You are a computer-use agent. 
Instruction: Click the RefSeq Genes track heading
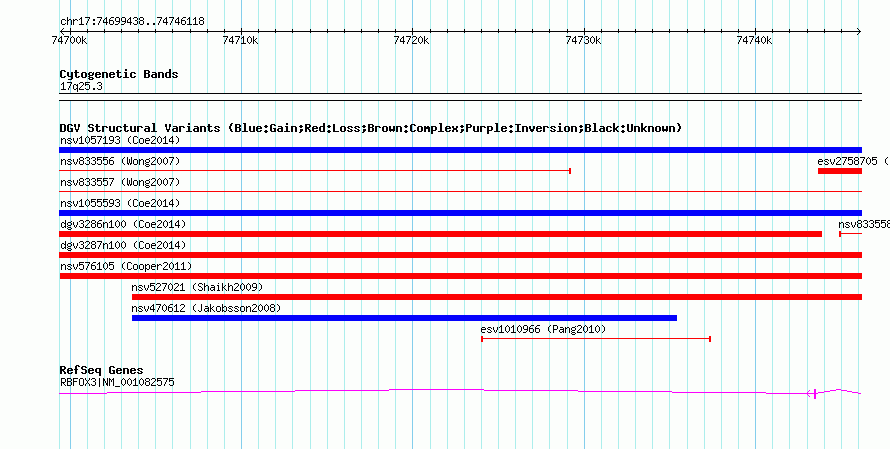tap(101, 370)
